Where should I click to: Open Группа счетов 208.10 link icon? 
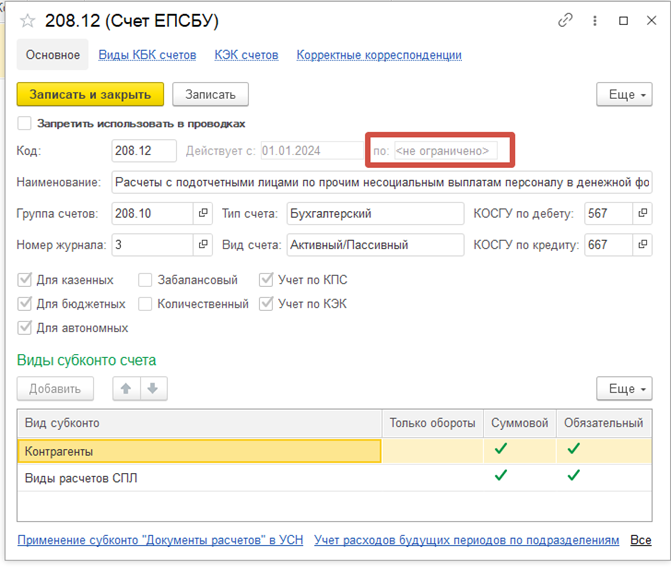click(203, 213)
